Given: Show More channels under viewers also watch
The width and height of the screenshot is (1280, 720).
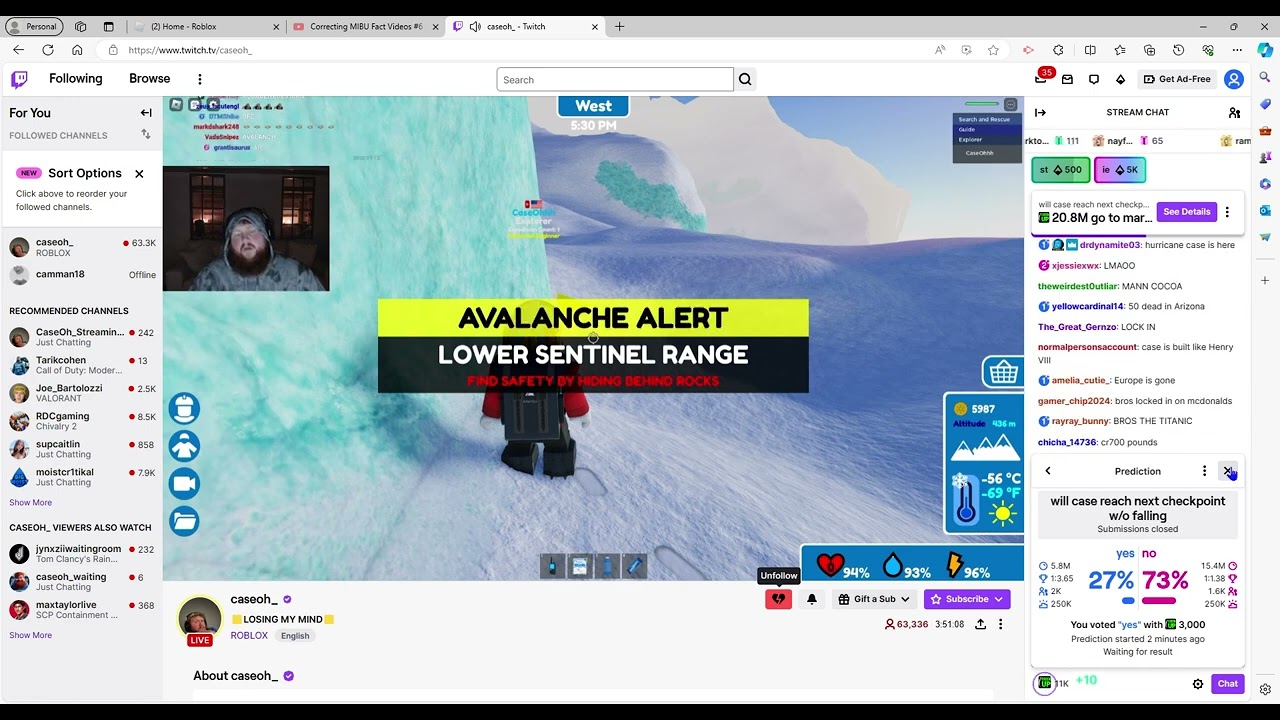Looking at the screenshot, I should click(31, 635).
